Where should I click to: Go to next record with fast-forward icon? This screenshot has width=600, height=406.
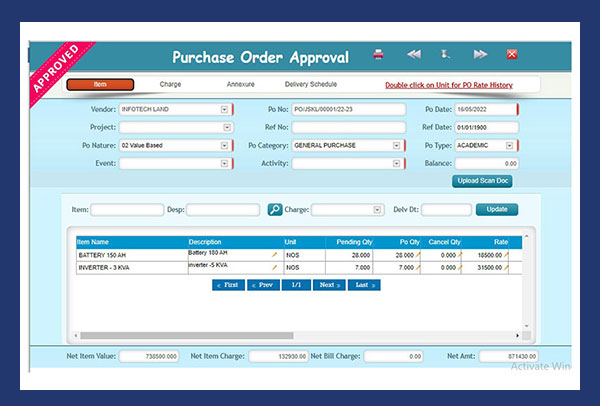pyautogui.click(x=480, y=54)
